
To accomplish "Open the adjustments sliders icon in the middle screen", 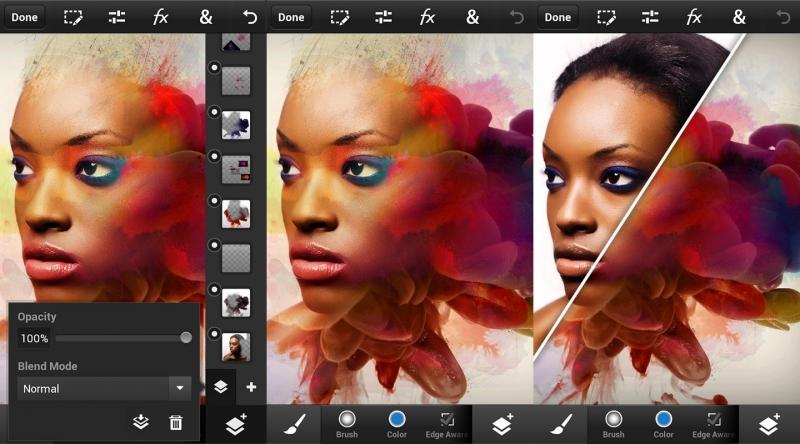I will point(383,17).
